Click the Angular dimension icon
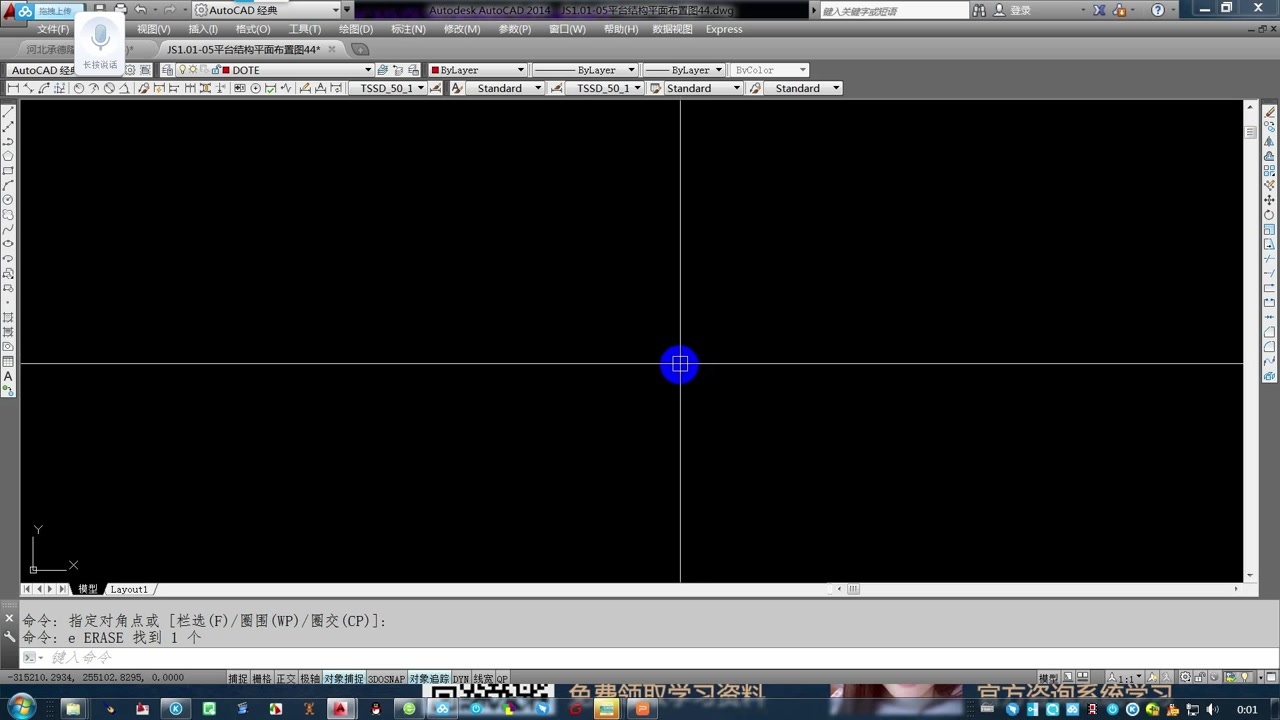The image size is (1280, 720). tap(125, 88)
